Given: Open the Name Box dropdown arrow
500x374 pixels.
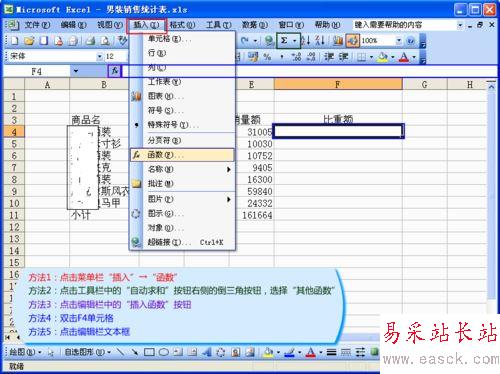Looking at the screenshot, I should [x=76, y=71].
